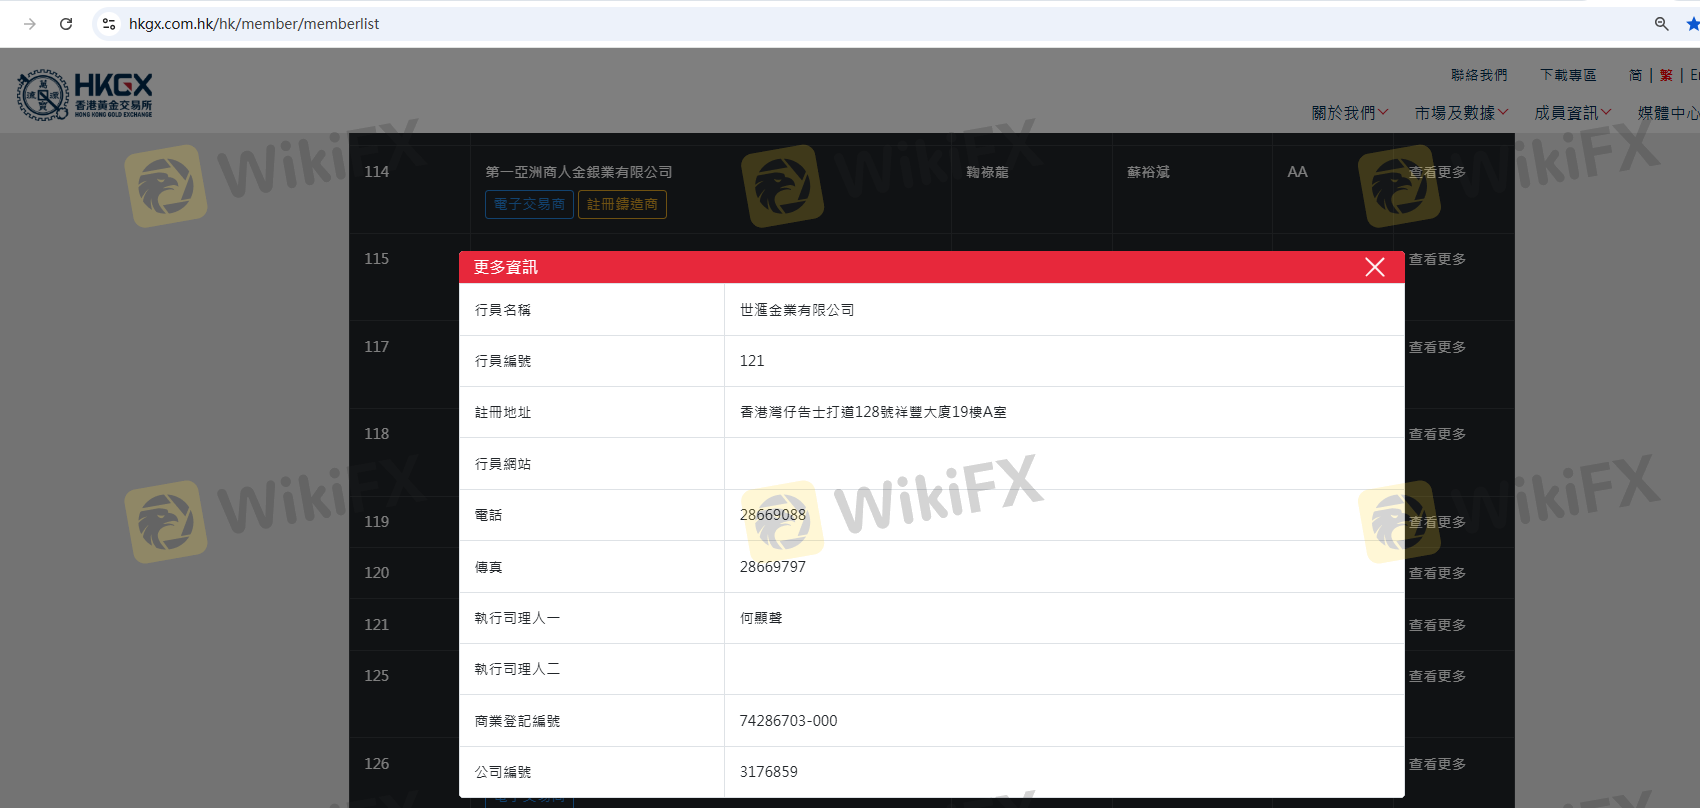The image size is (1700, 808).
Task: Open site information icon in address bar
Action: point(109,24)
